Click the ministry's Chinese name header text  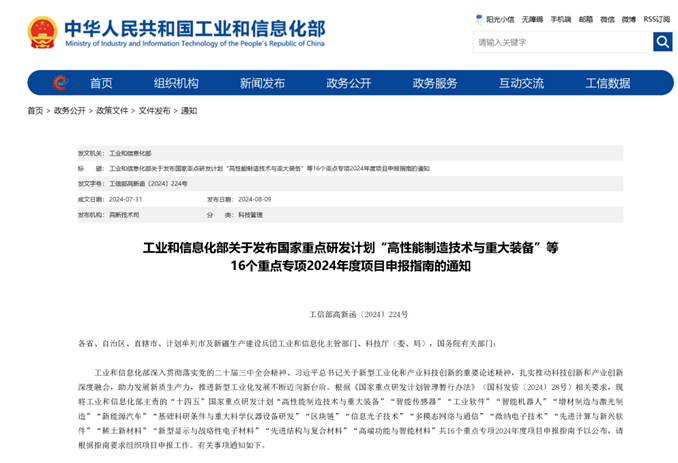(195, 29)
